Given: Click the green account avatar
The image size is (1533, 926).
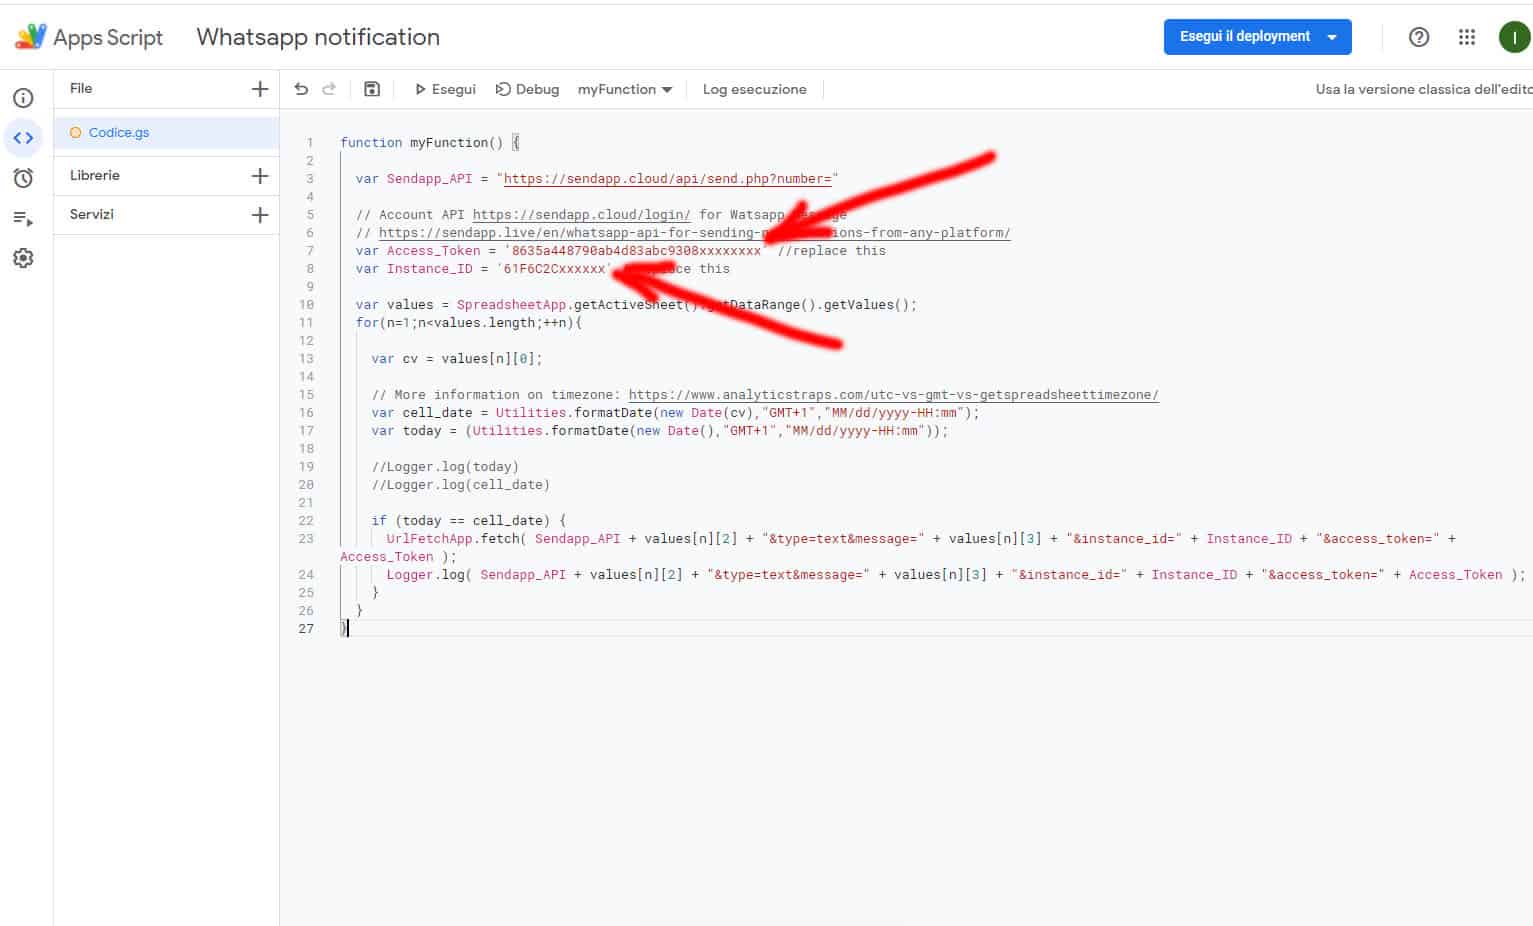Looking at the screenshot, I should coord(1514,37).
